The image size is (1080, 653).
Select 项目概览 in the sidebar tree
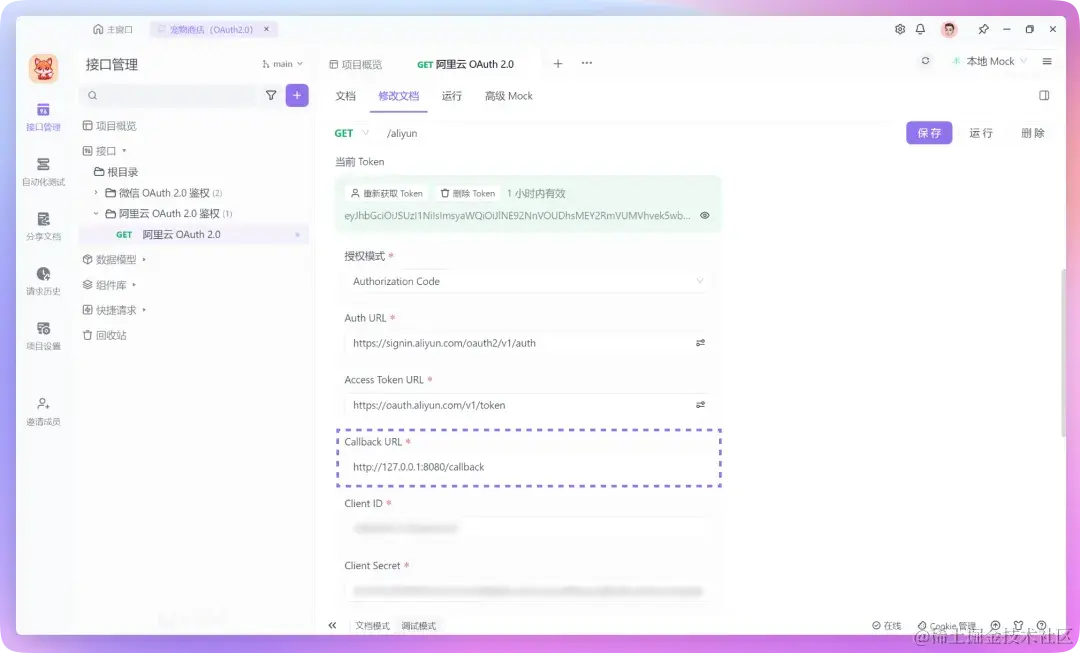(x=110, y=125)
